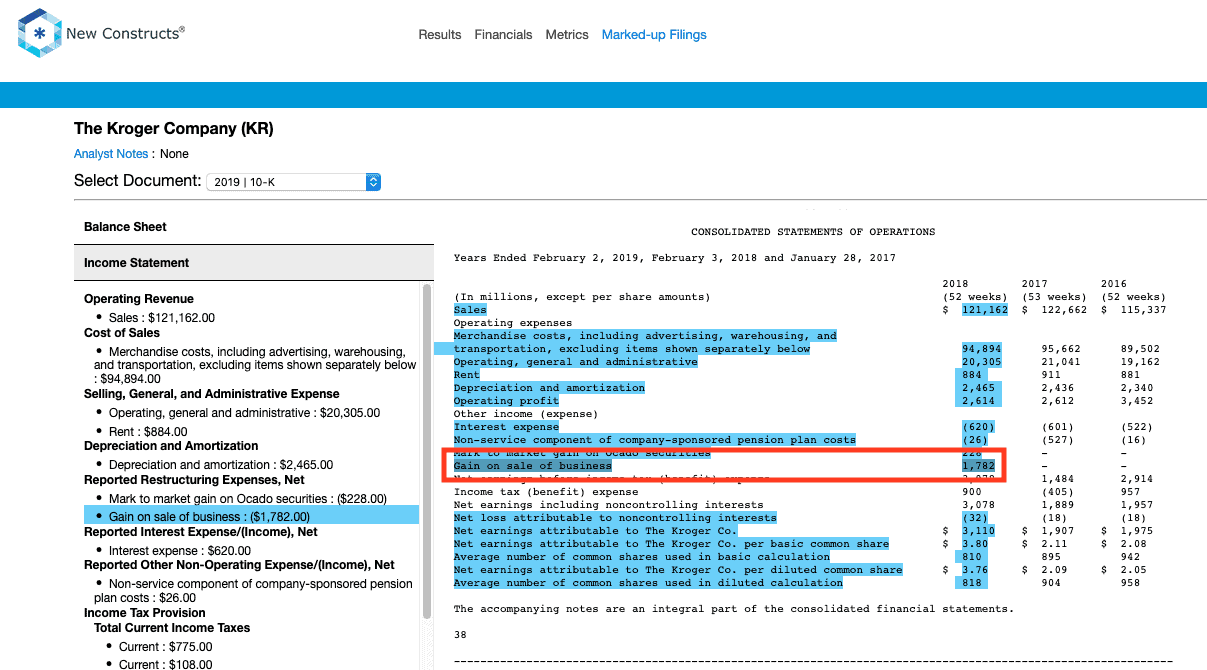Click highlighted 2,465 value in the filing
Viewport: 1207px width, 670px height.
coord(981,388)
